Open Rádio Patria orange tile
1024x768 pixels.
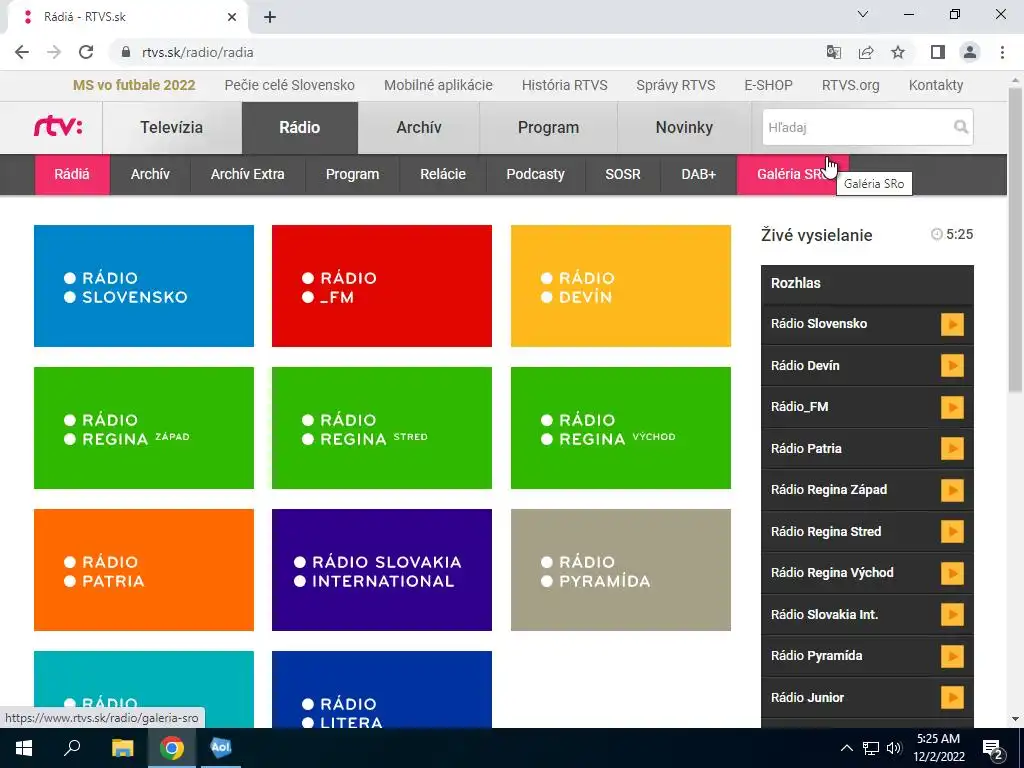coord(144,570)
